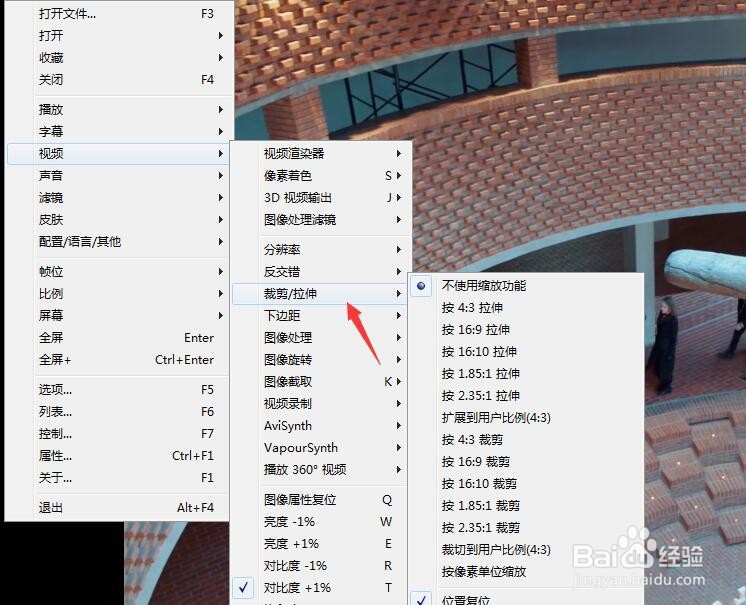Click 对比度 -1% entry
746x605 pixels.
pos(321,566)
